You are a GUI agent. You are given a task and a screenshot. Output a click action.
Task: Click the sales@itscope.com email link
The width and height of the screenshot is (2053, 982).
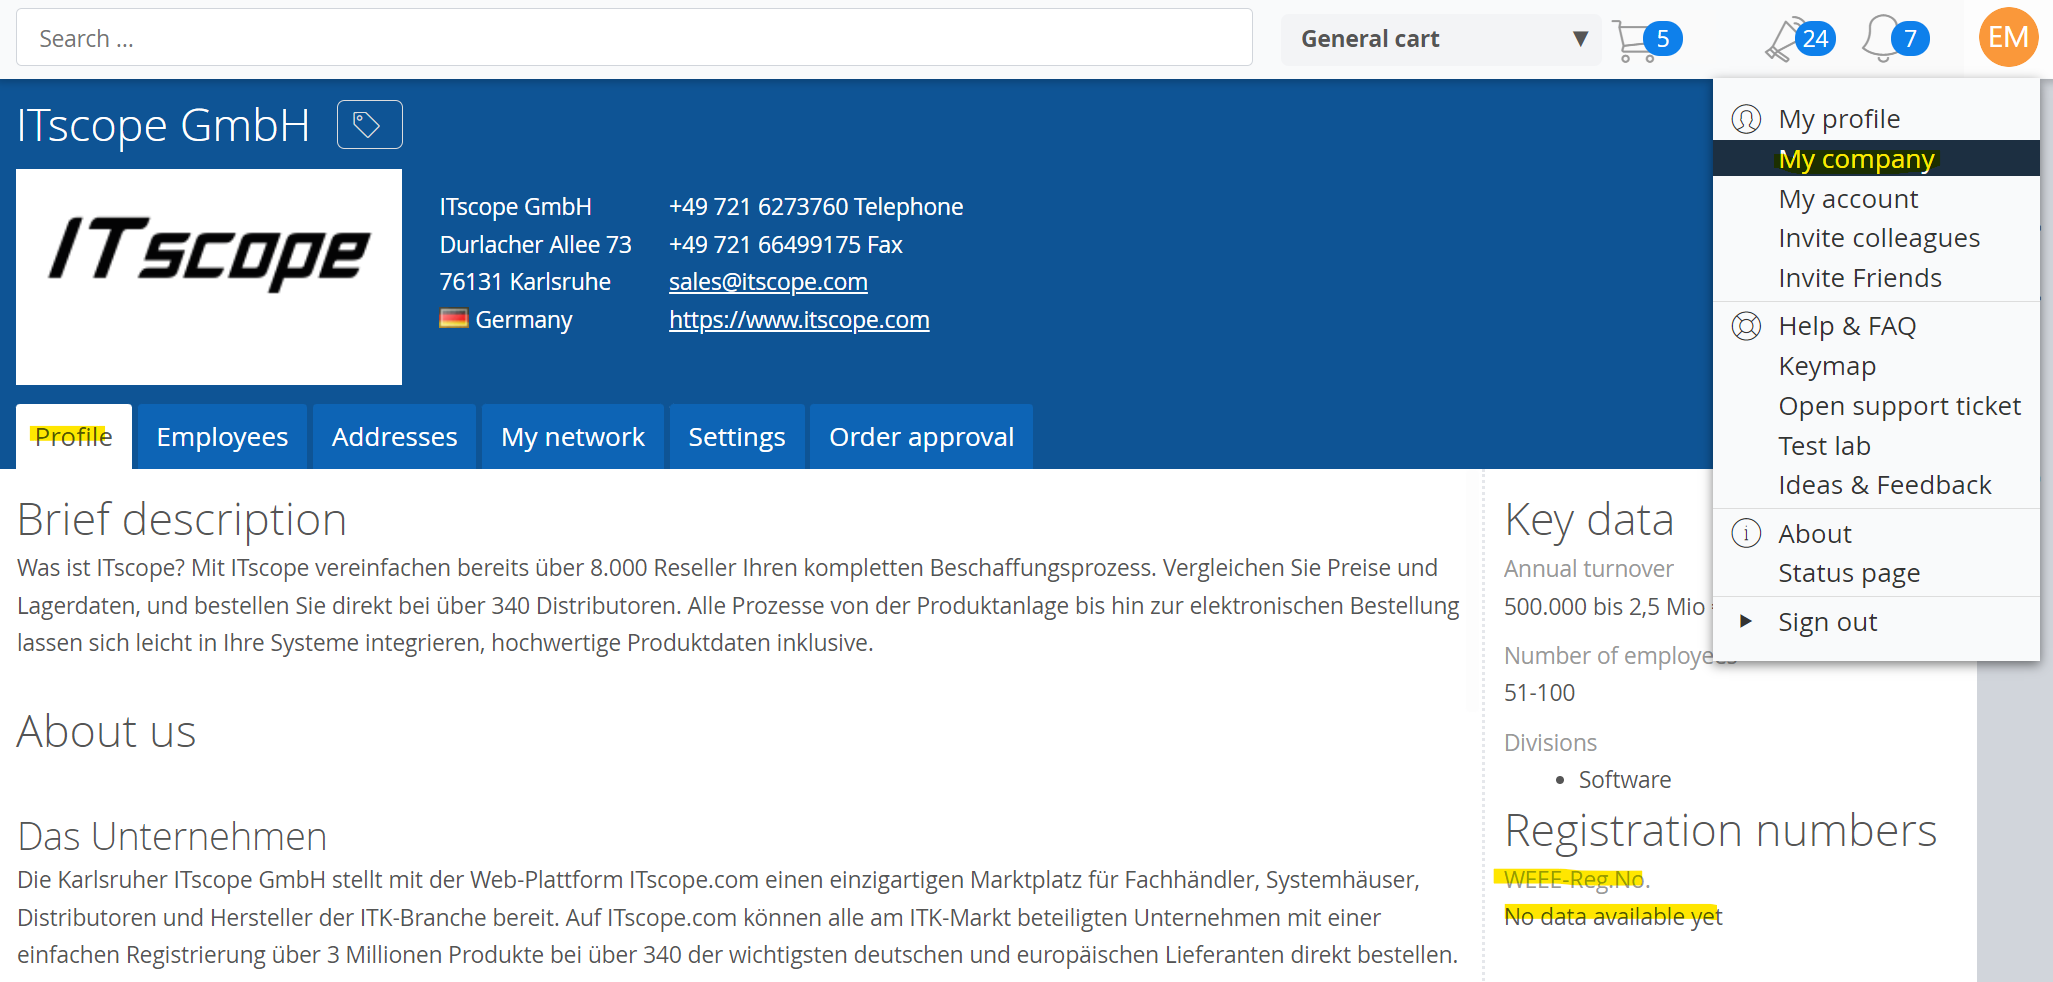tap(767, 281)
